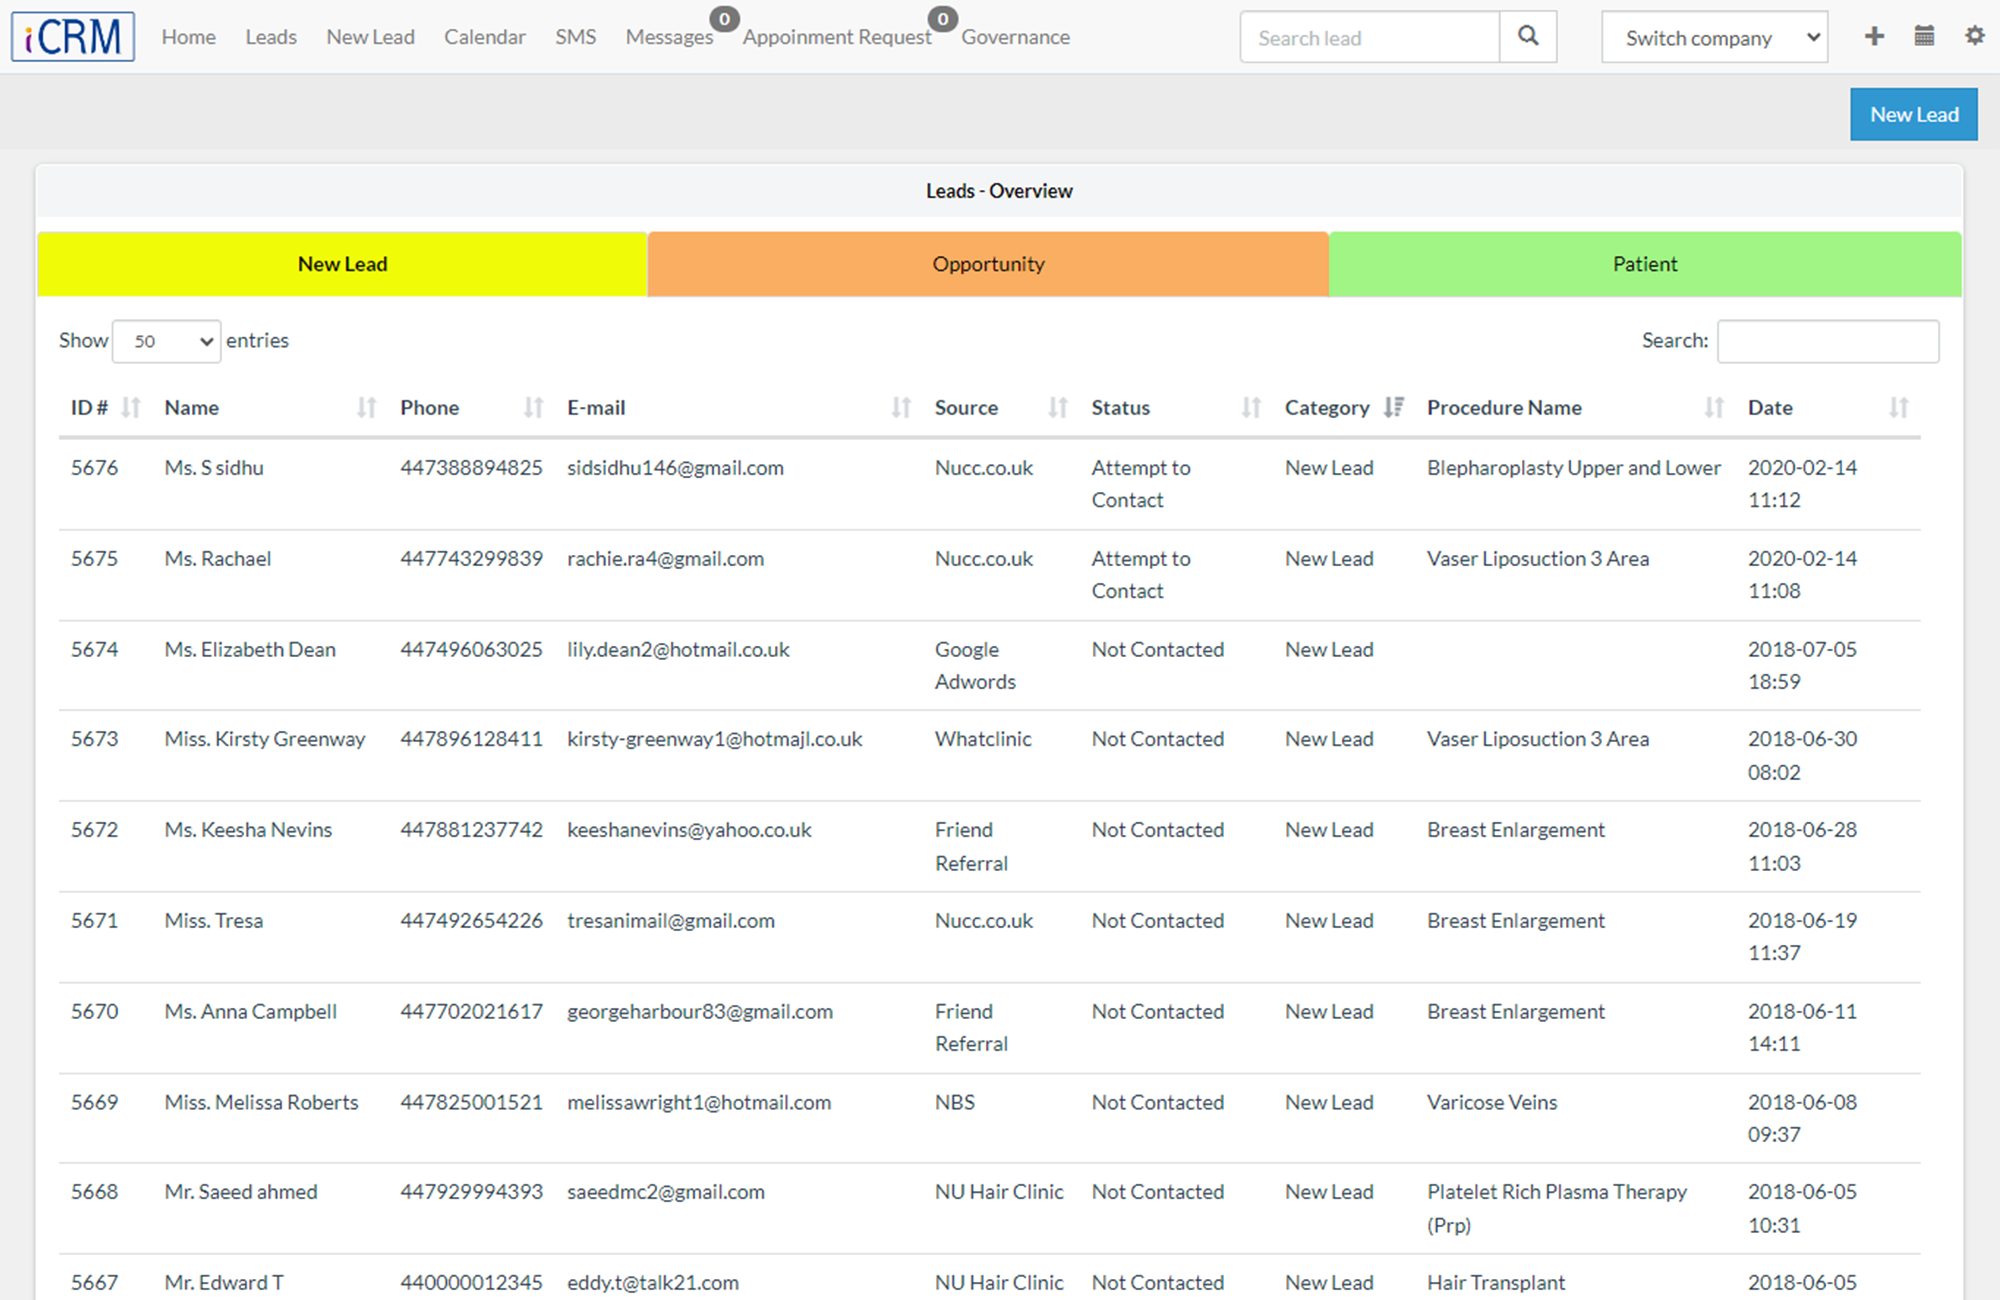Click email eddy.t@talk21.com
This screenshot has height=1300, width=2000.
[x=653, y=1283]
